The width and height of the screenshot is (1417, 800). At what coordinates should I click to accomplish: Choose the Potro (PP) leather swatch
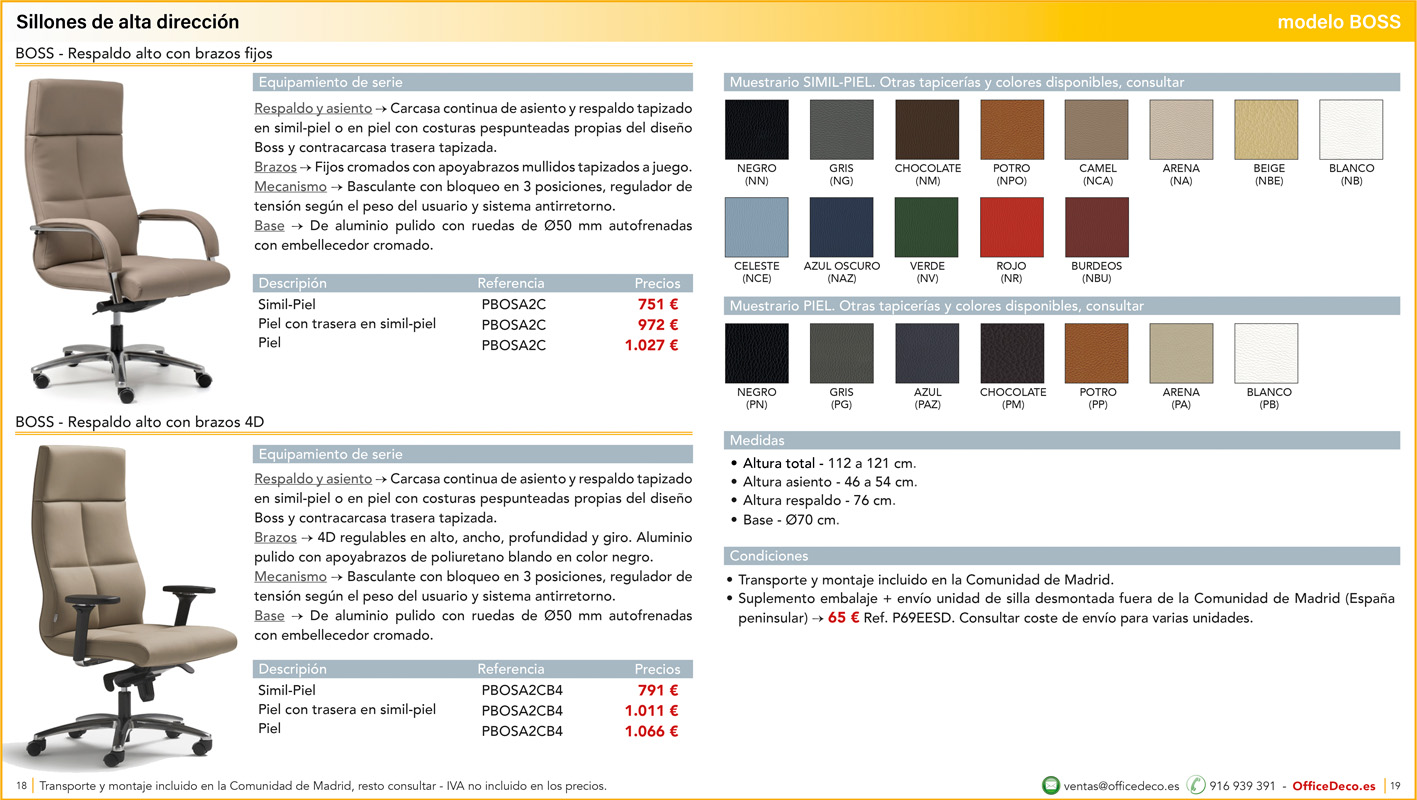coord(1096,353)
